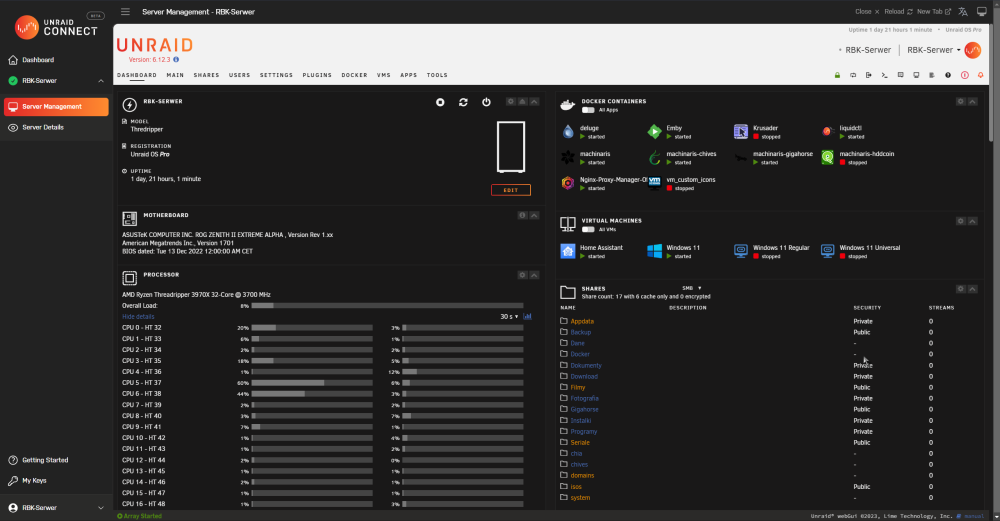Viewport: 1000px width, 521px height.
Task: Click the Unraid Connect orange avatar icon
Action: click(973, 50)
